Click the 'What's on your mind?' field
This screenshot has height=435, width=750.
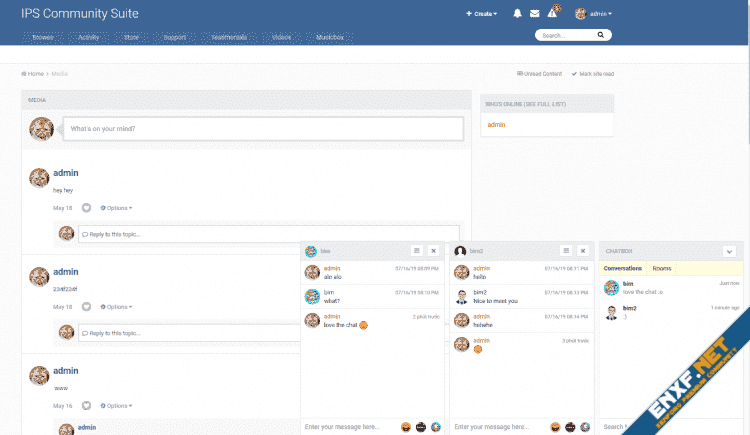pyautogui.click(x=262, y=129)
